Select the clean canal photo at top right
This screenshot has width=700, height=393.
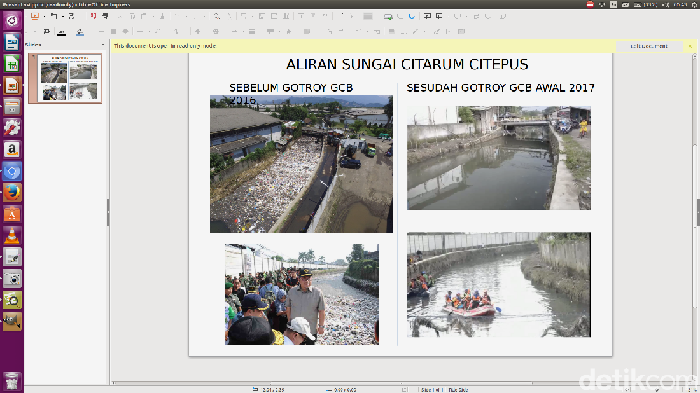tap(499, 158)
